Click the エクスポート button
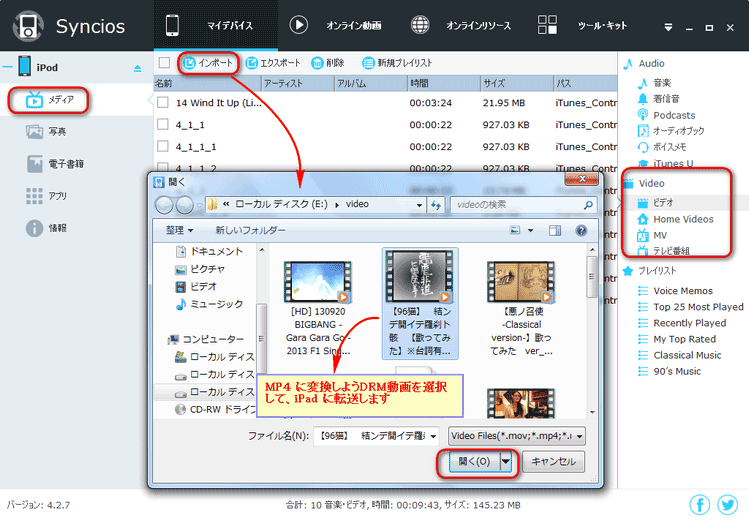Image resolution: width=749 pixels, height=521 pixels. [x=273, y=63]
